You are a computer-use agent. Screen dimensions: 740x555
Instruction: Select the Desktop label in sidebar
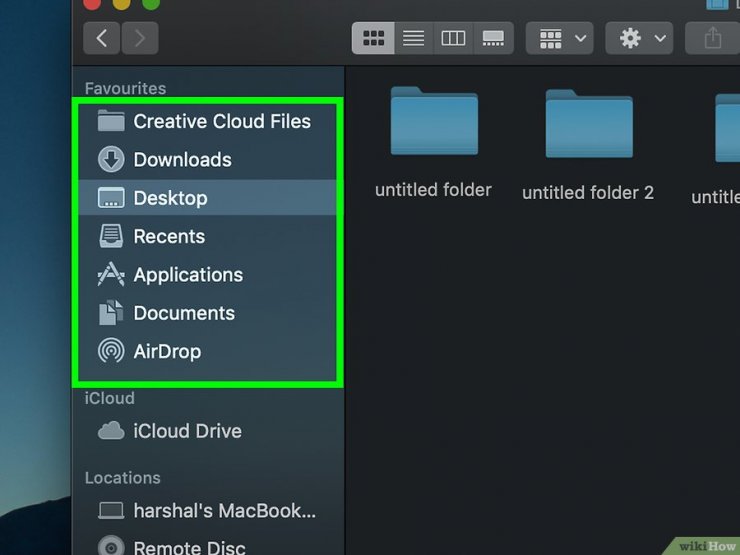(170, 198)
